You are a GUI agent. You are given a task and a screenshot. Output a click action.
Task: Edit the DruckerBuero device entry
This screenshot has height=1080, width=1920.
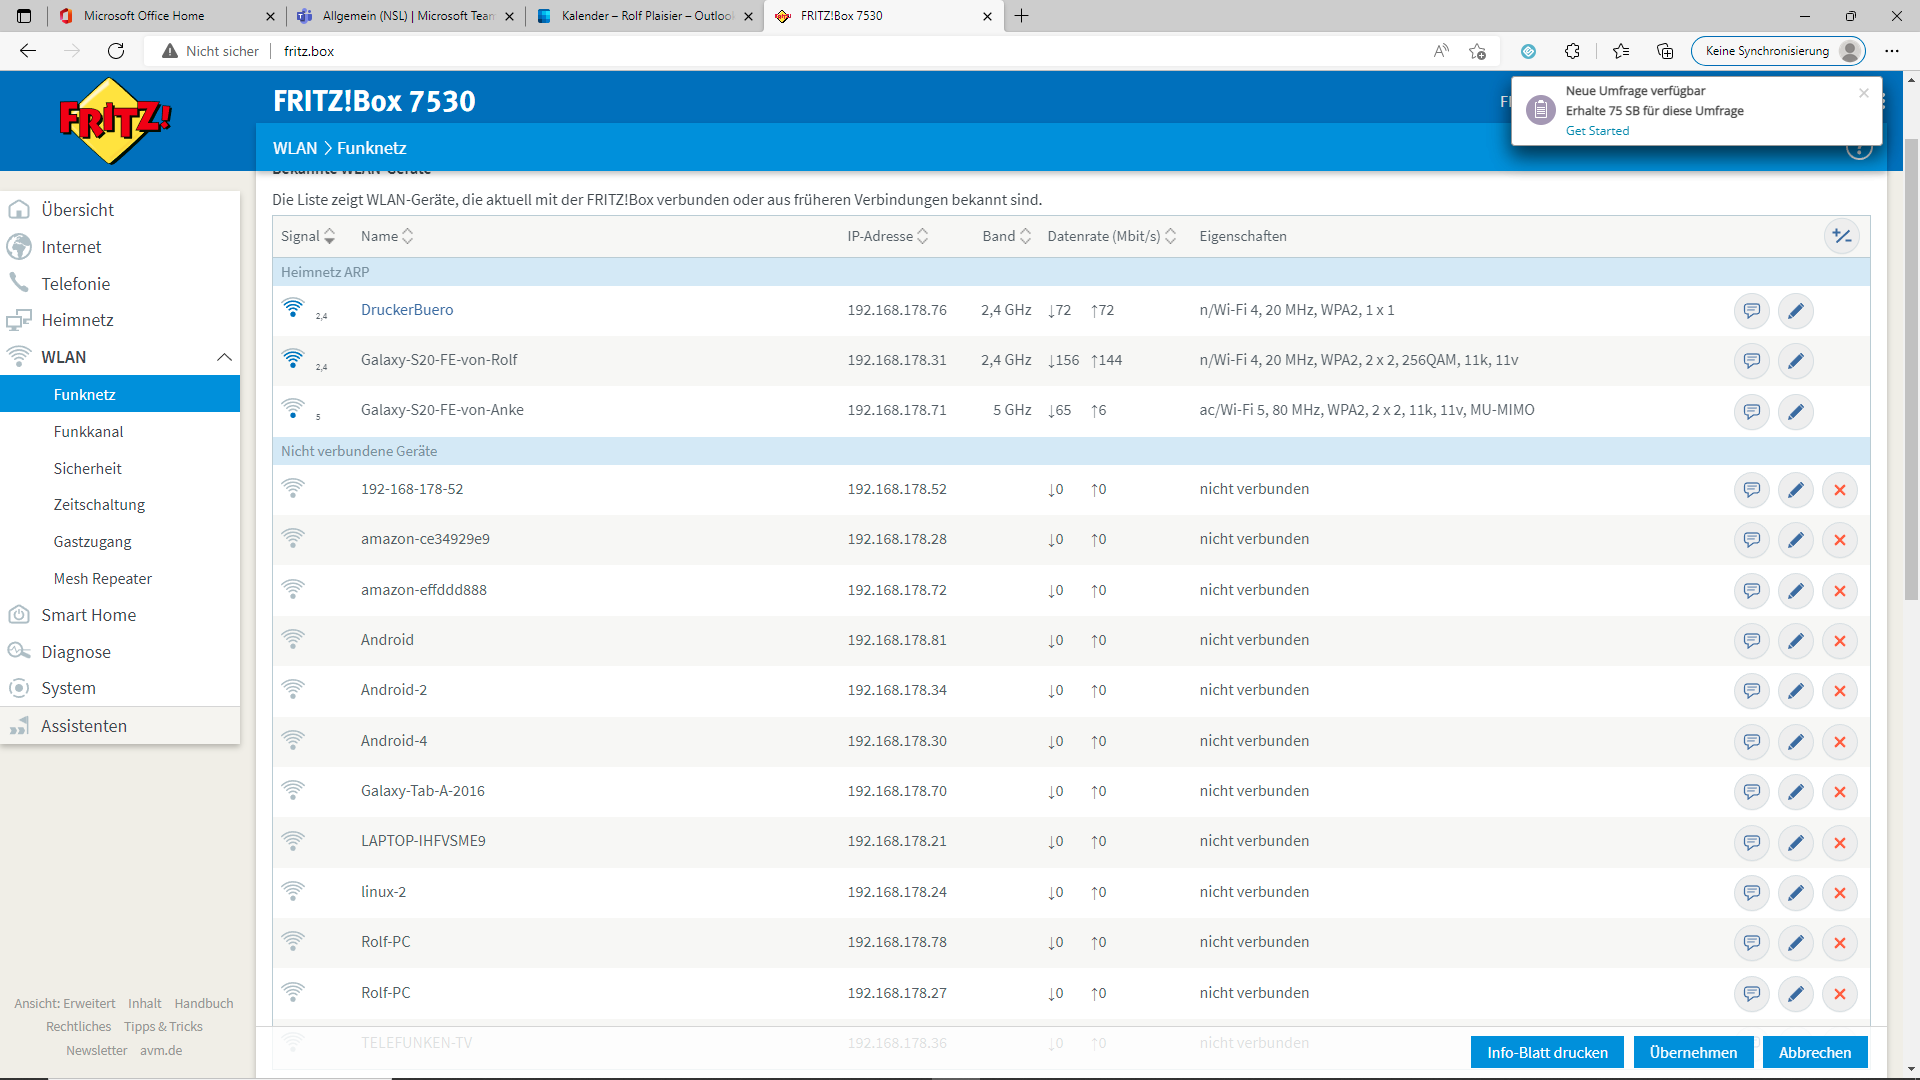tap(1795, 311)
